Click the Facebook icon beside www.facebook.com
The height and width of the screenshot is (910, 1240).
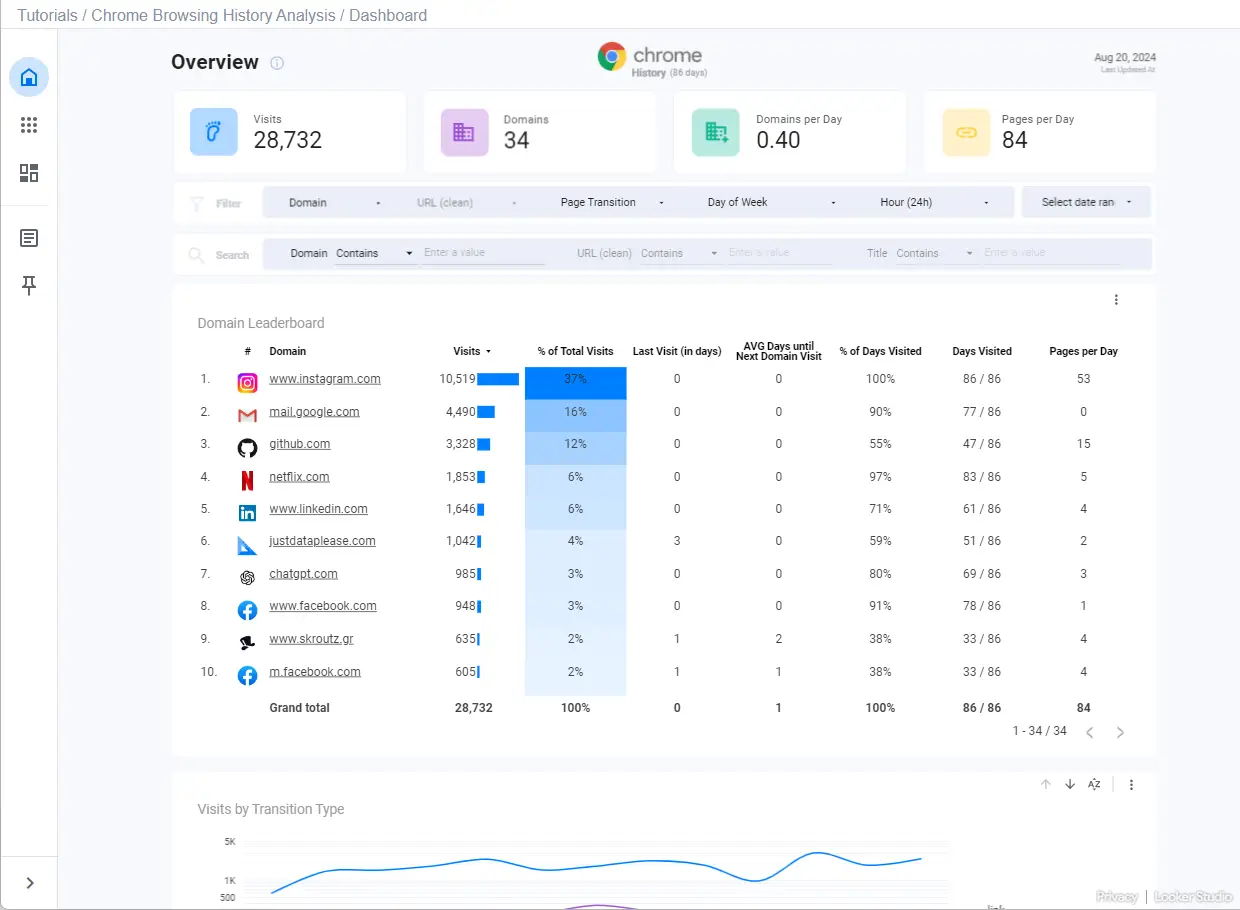tap(247, 610)
